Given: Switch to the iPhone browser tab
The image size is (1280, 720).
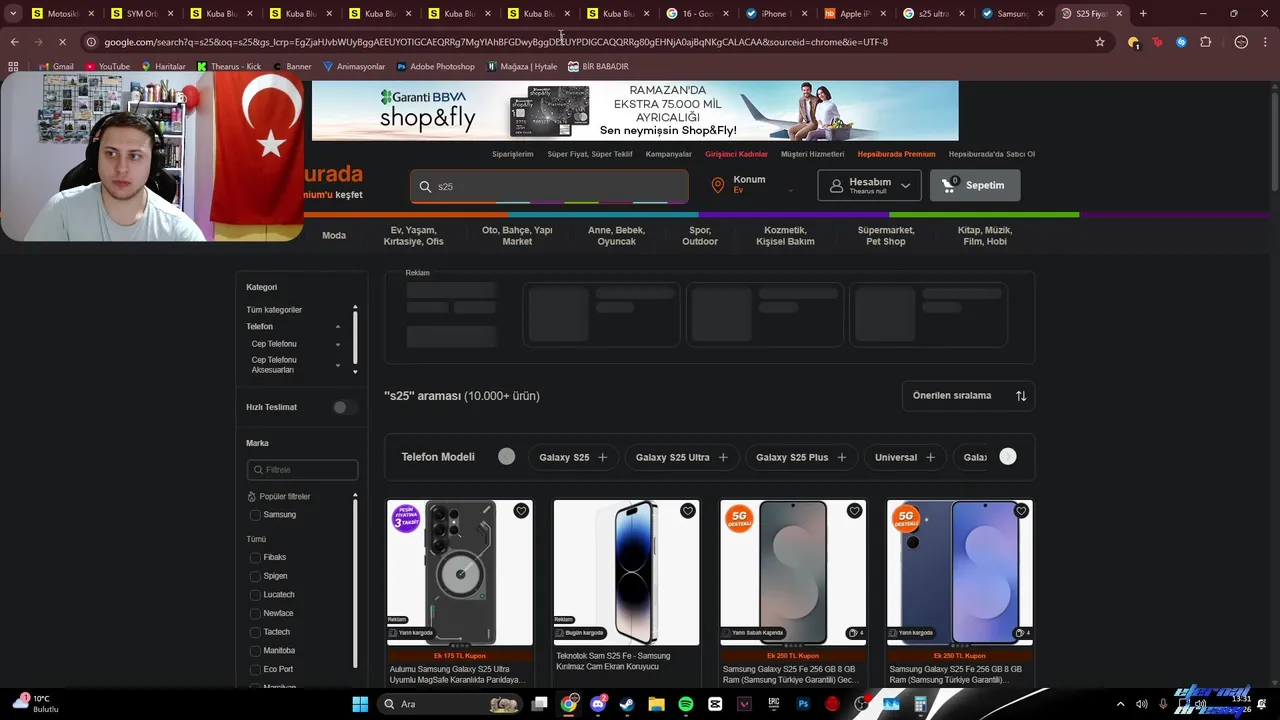Looking at the screenshot, I should (x=775, y=14).
